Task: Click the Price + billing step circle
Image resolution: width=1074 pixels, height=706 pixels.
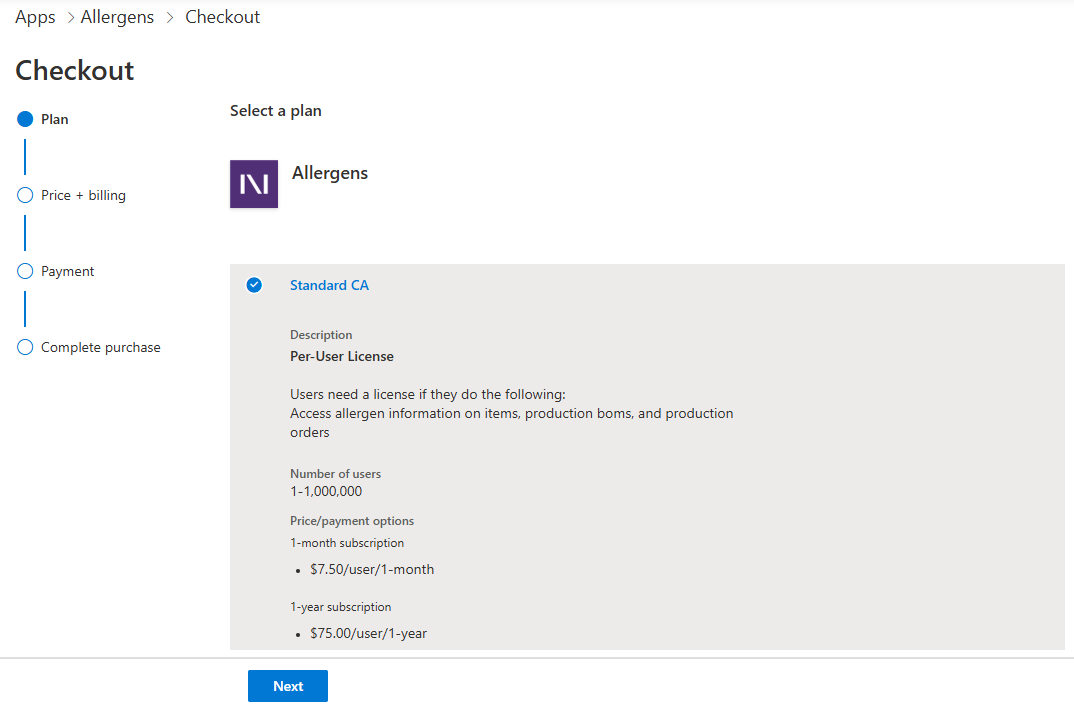Action: click(26, 195)
